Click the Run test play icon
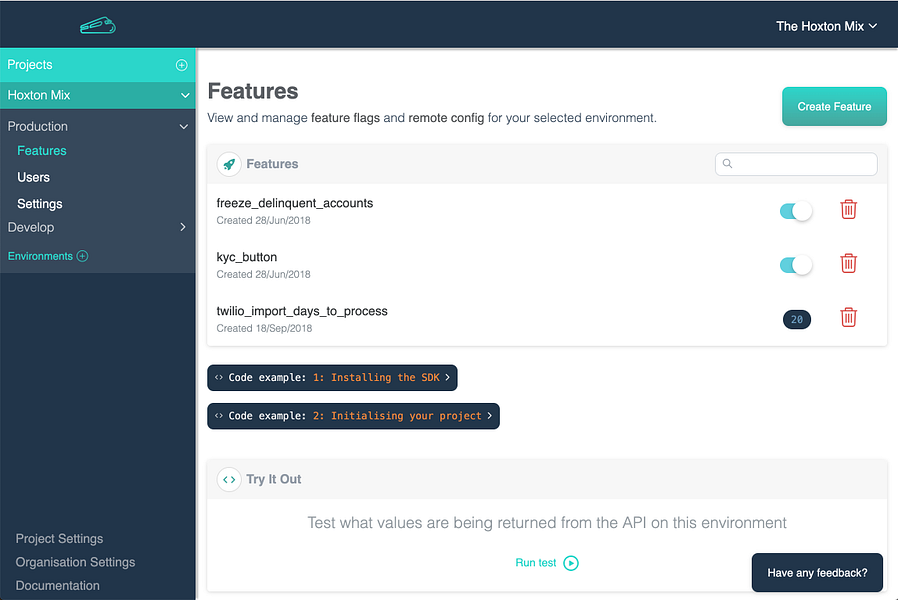The width and height of the screenshot is (898, 600). point(571,563)
